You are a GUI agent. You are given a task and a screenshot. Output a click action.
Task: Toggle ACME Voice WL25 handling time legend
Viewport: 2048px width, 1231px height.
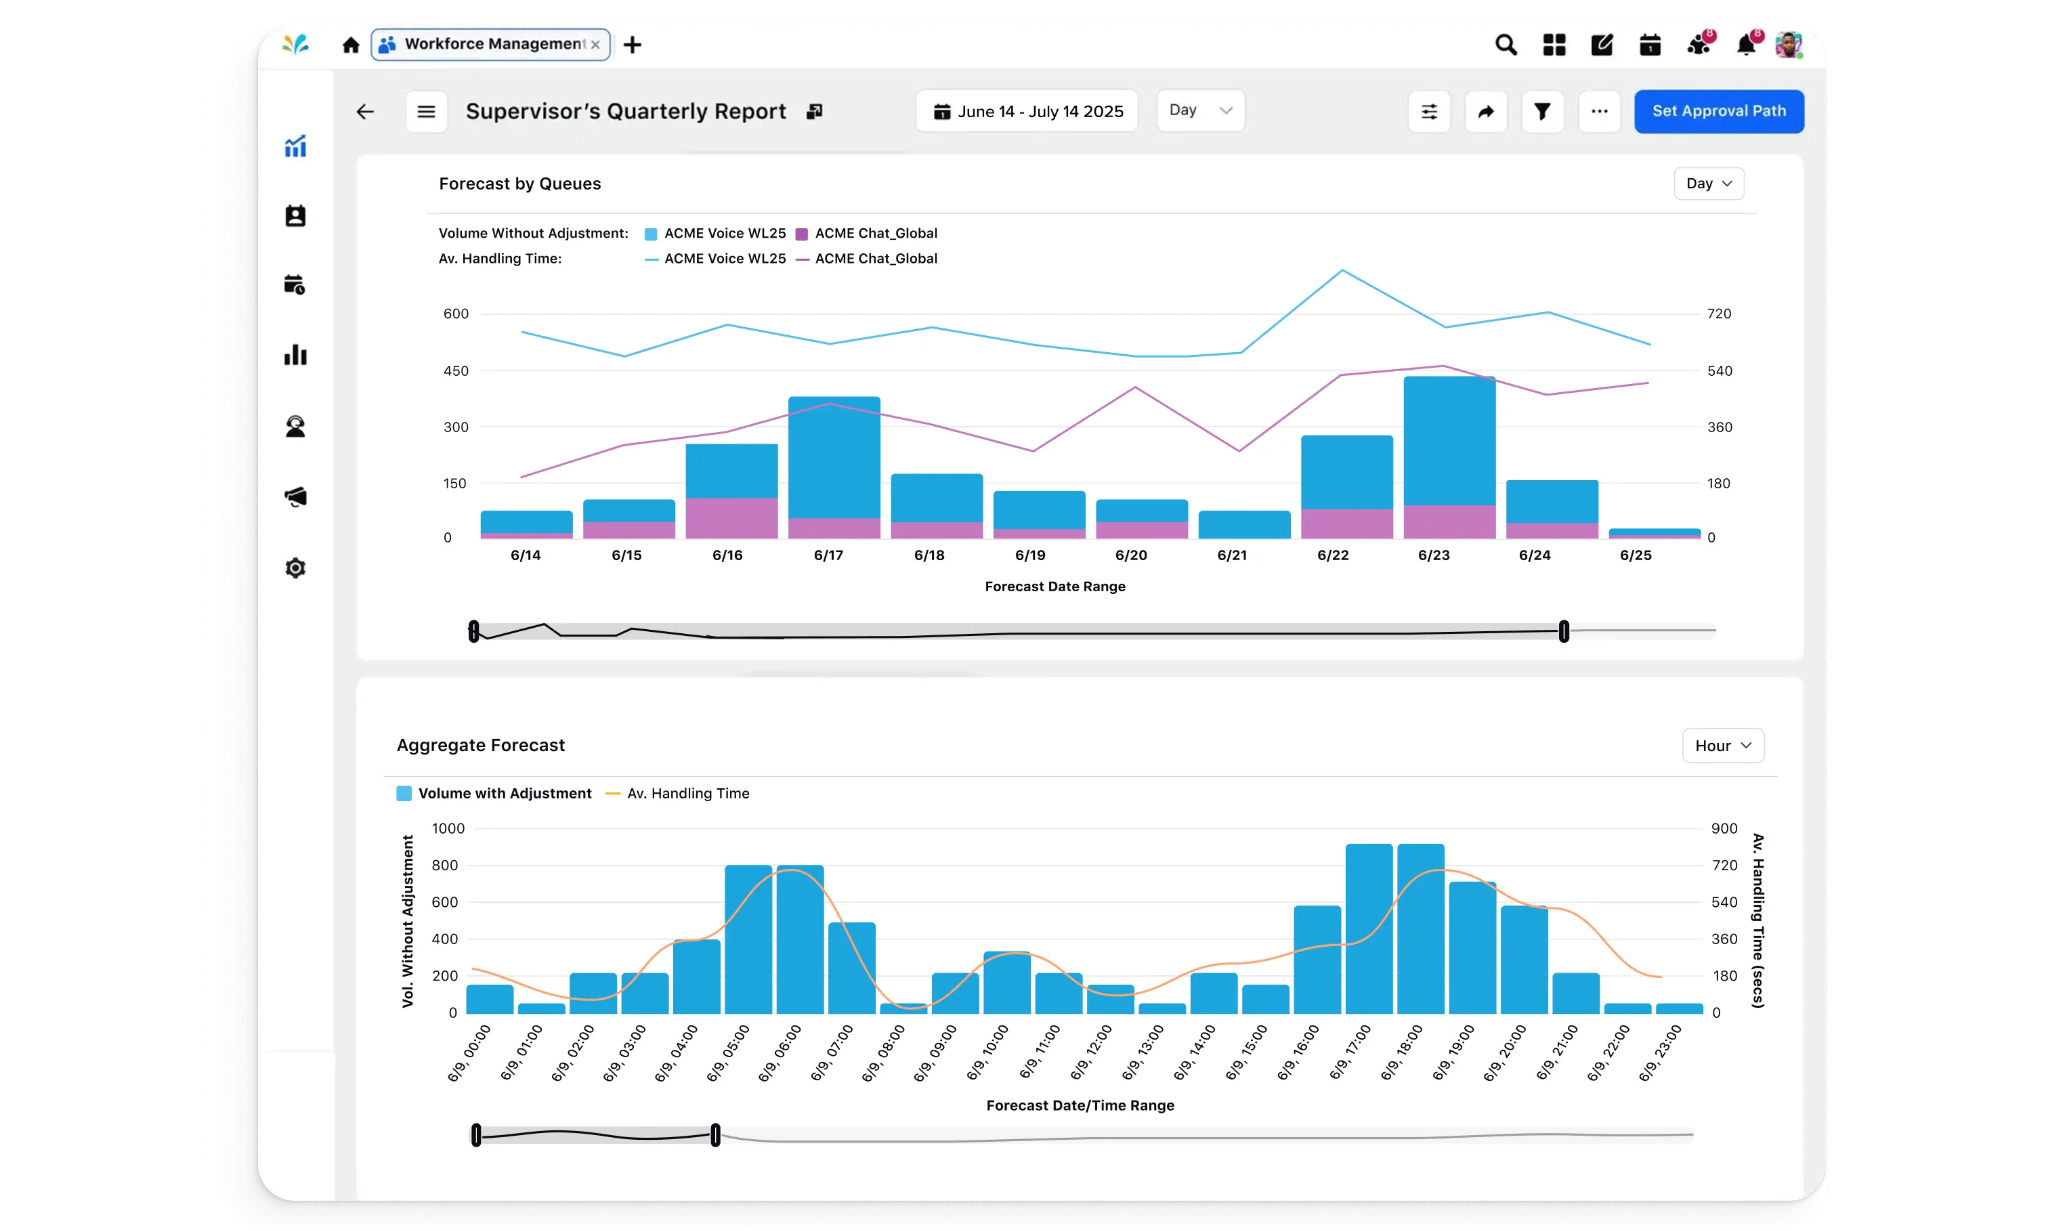tap(715, 259)
